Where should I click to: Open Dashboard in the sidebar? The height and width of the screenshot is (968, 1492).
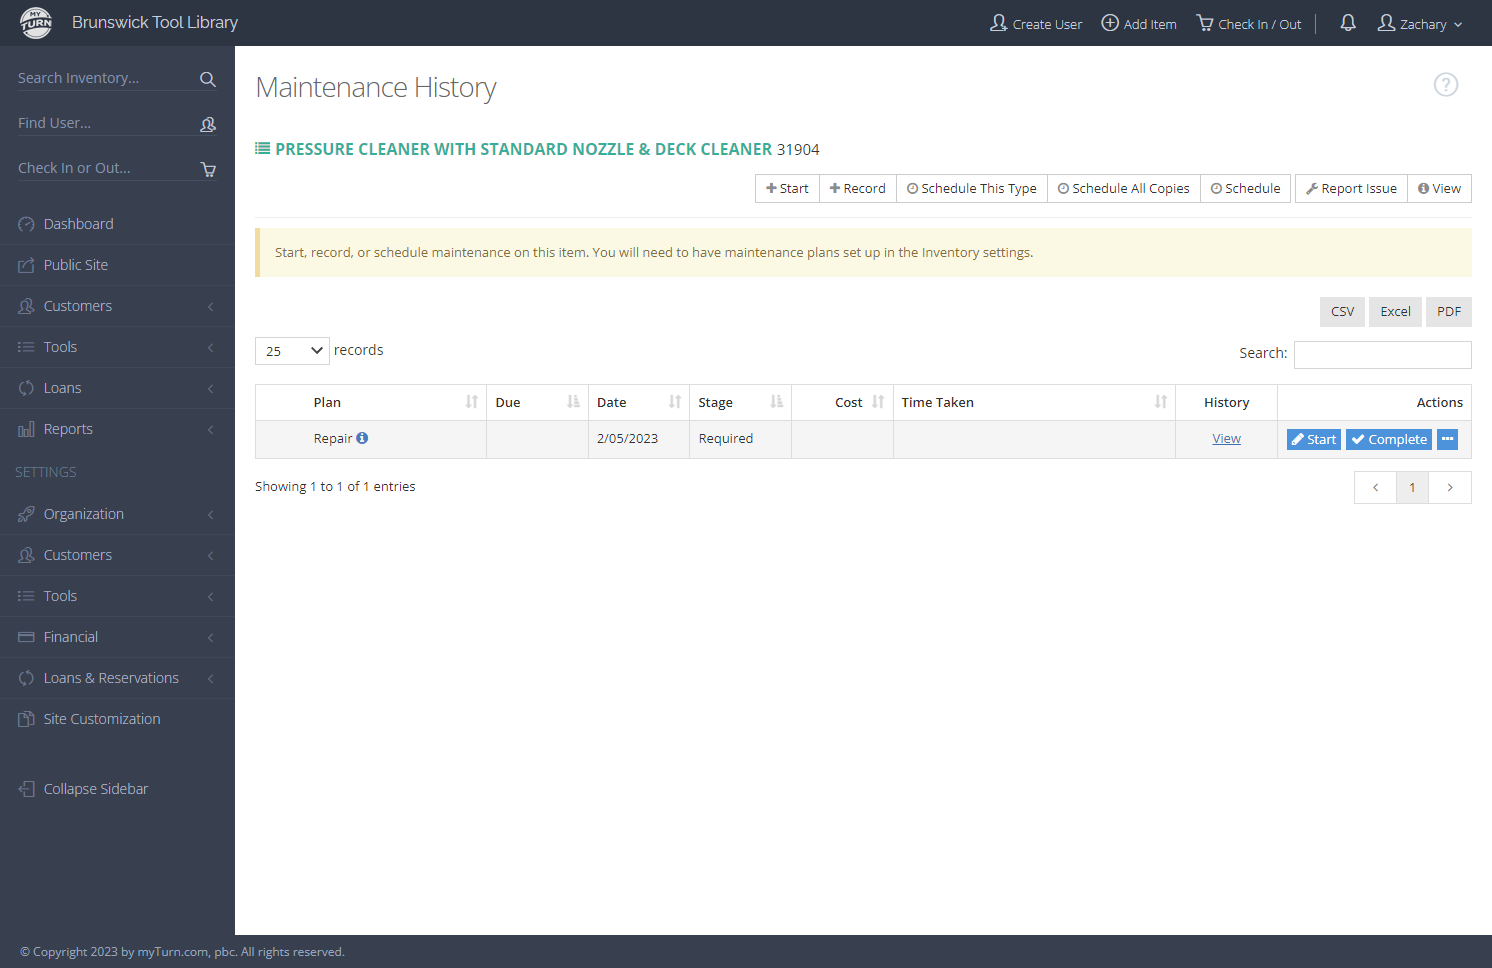pos(117,224)
